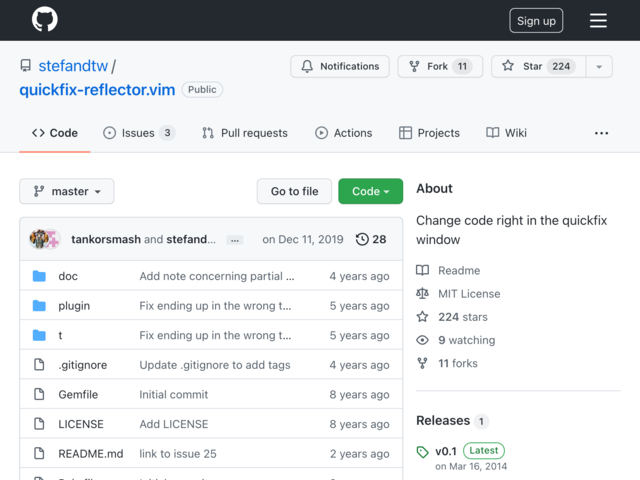Switch to the Code tab

point(55,133)
